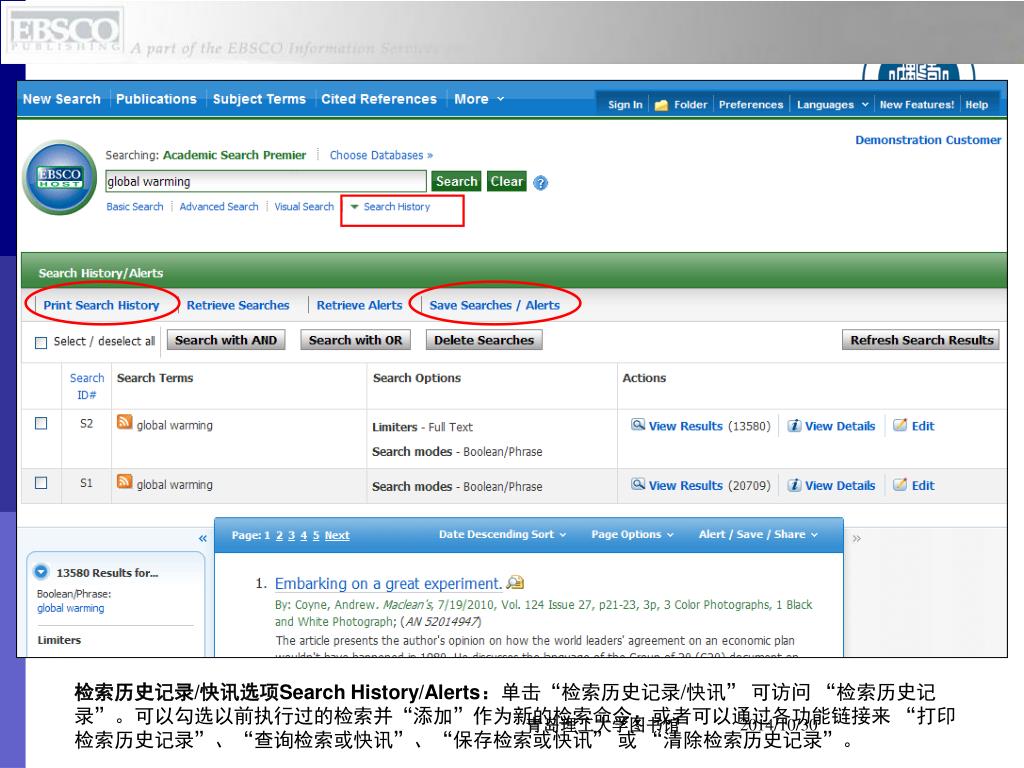This screenshot has width=1024, height=768.
Task: Go to results page 5
Action: (316, 536)
